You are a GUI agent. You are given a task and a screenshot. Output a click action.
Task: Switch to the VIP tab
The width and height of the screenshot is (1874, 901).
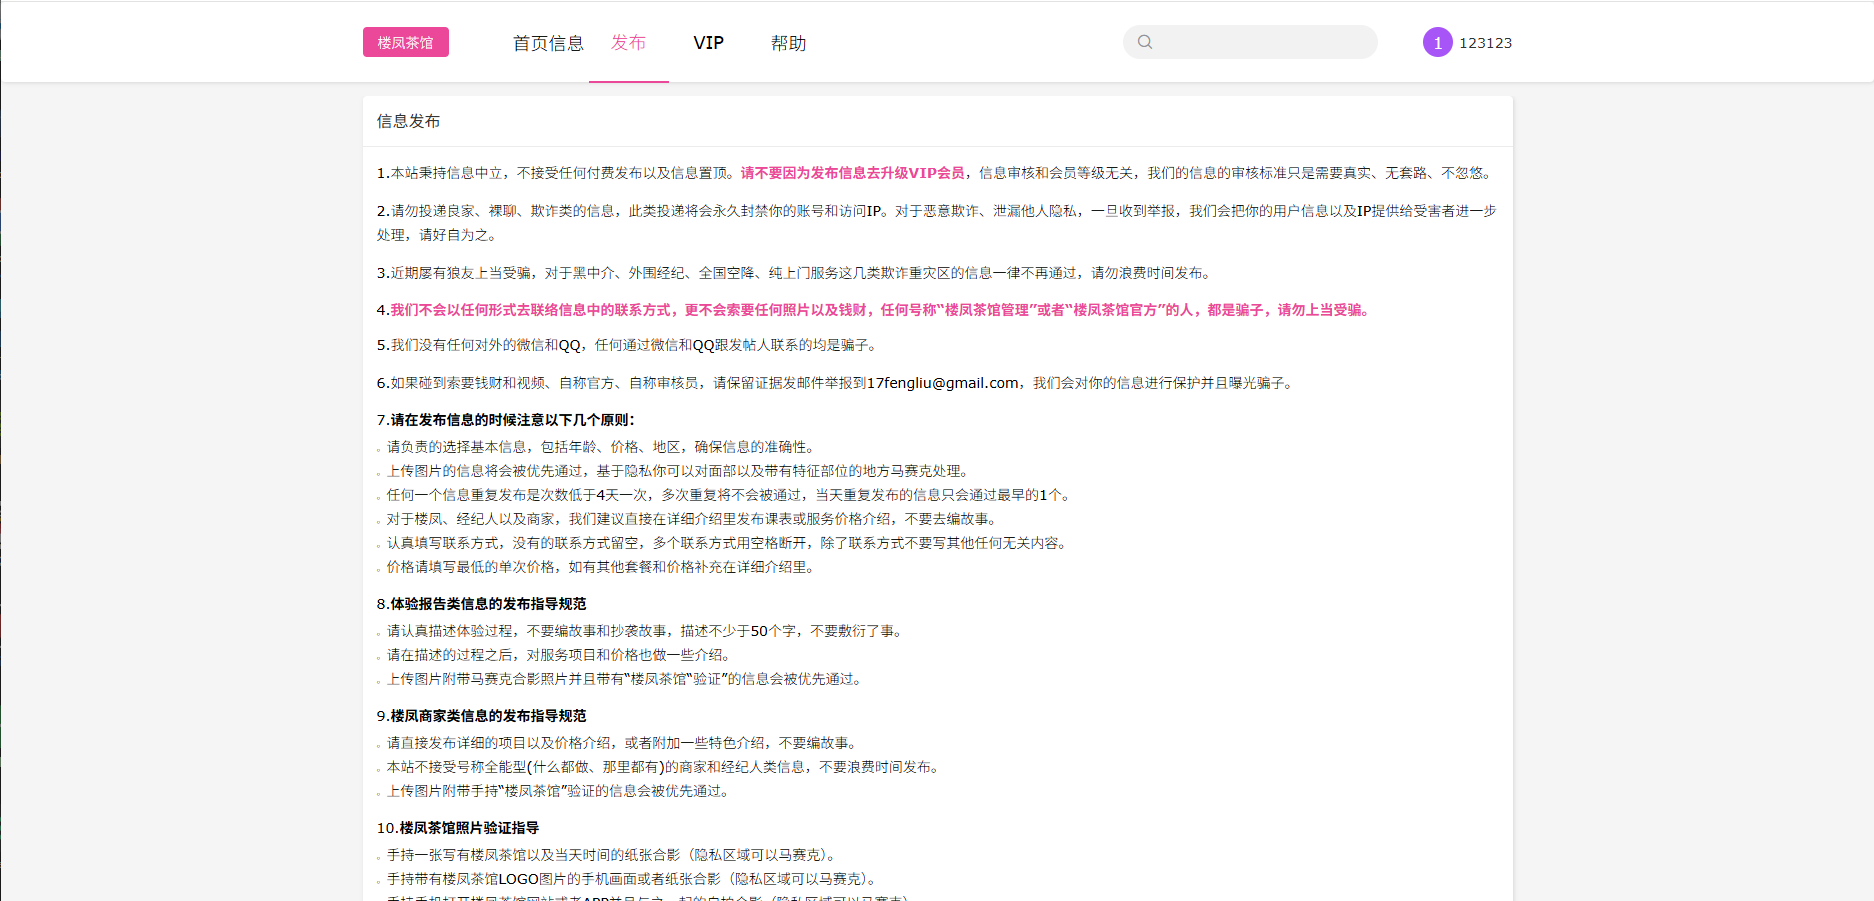pos(709,42)
